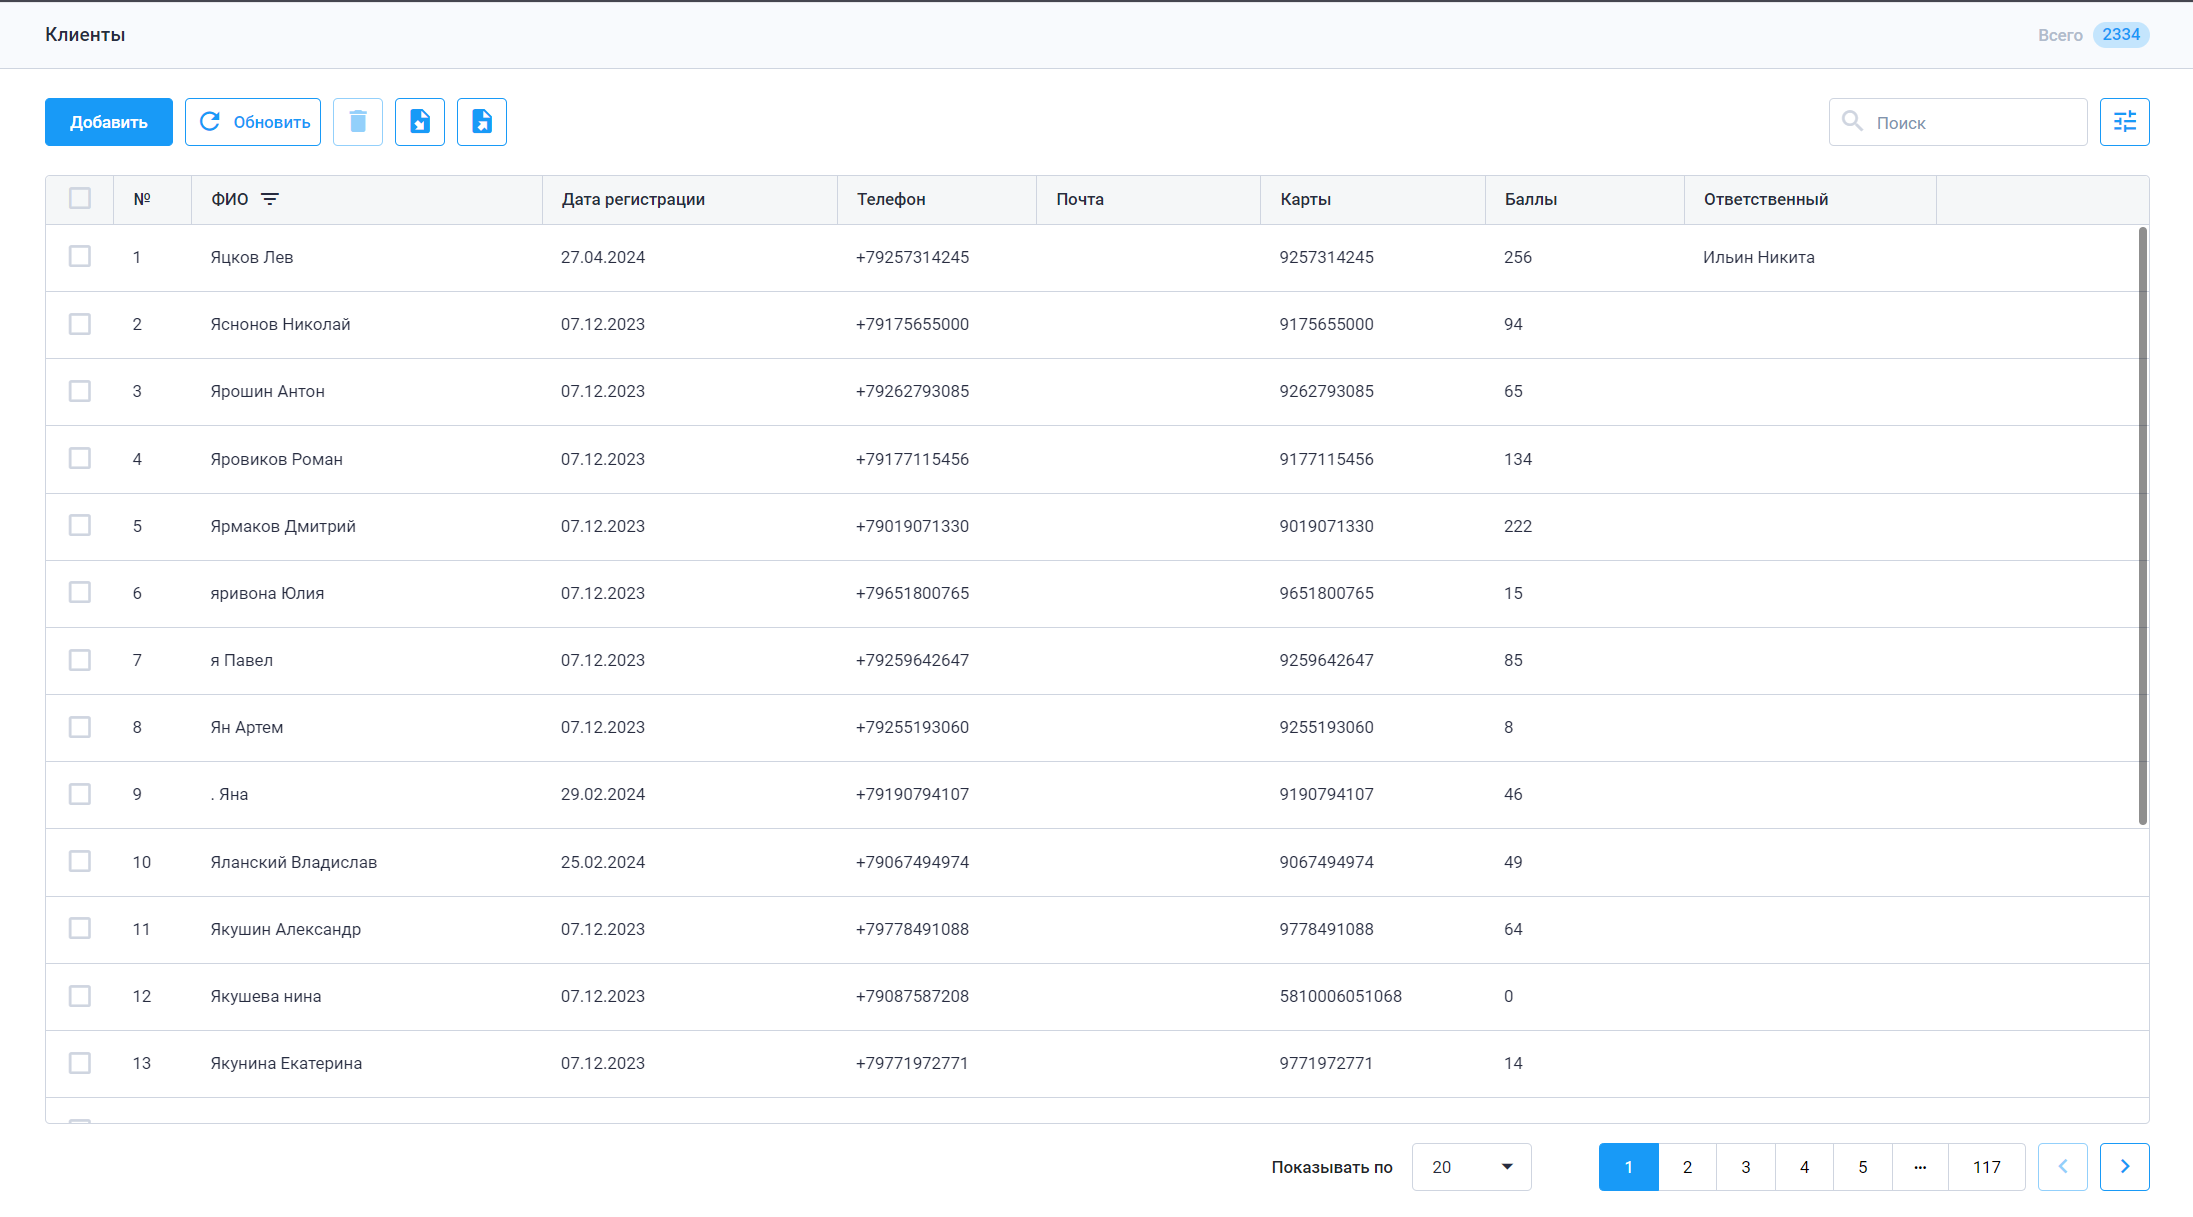Select checkbox for Ярошин Антон
The image size is (2193, 1217).
[x=80, y=391]
